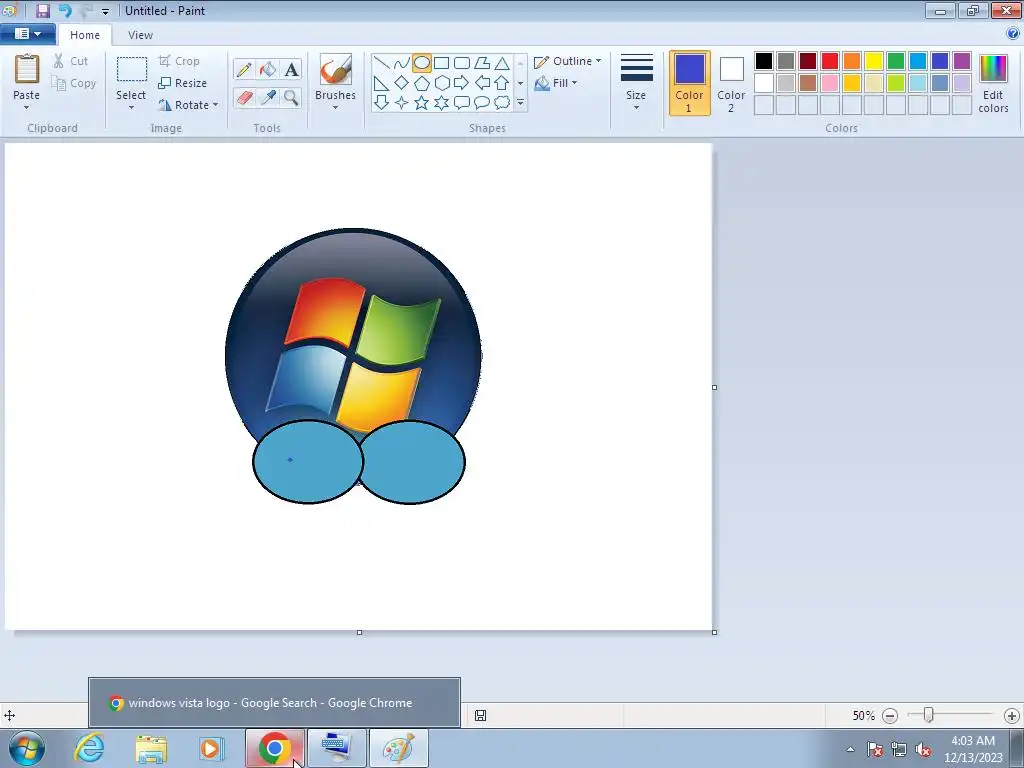This screenshot has width=1024, height=768.
Task: Click the Undo arrow in the title bar
Action: (65, 10)
